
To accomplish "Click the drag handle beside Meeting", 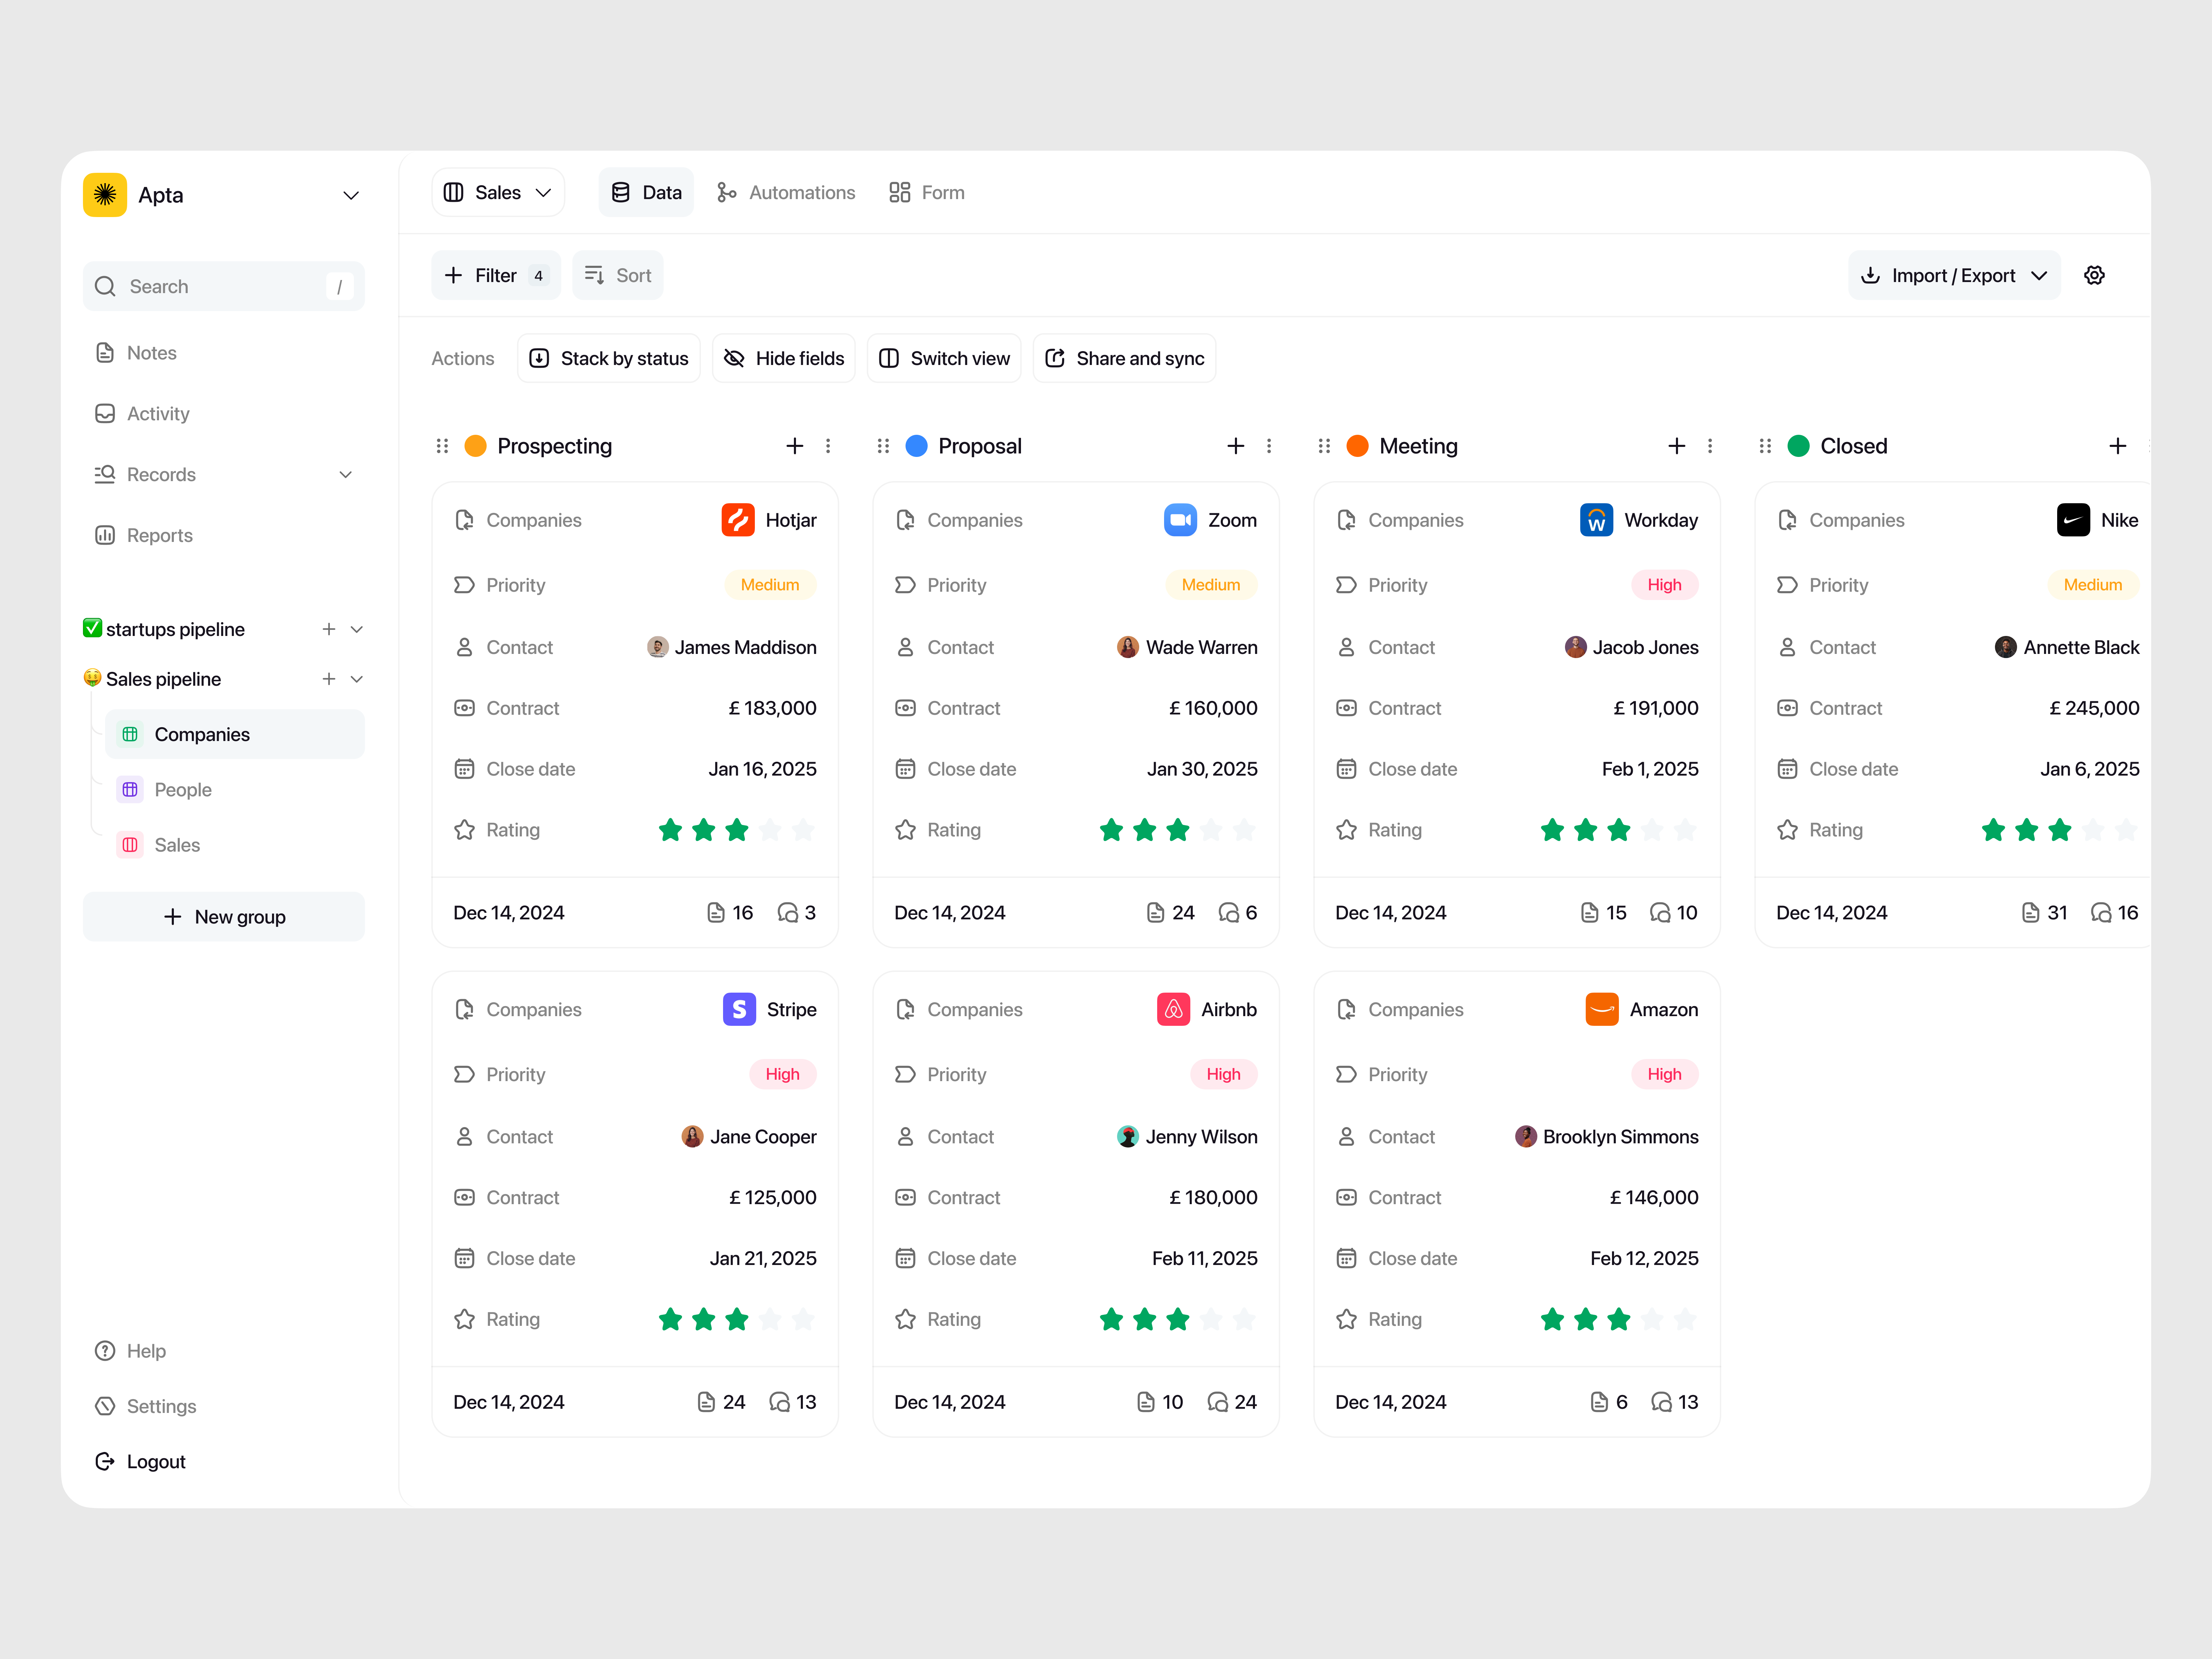I will tap(1324, 446).
